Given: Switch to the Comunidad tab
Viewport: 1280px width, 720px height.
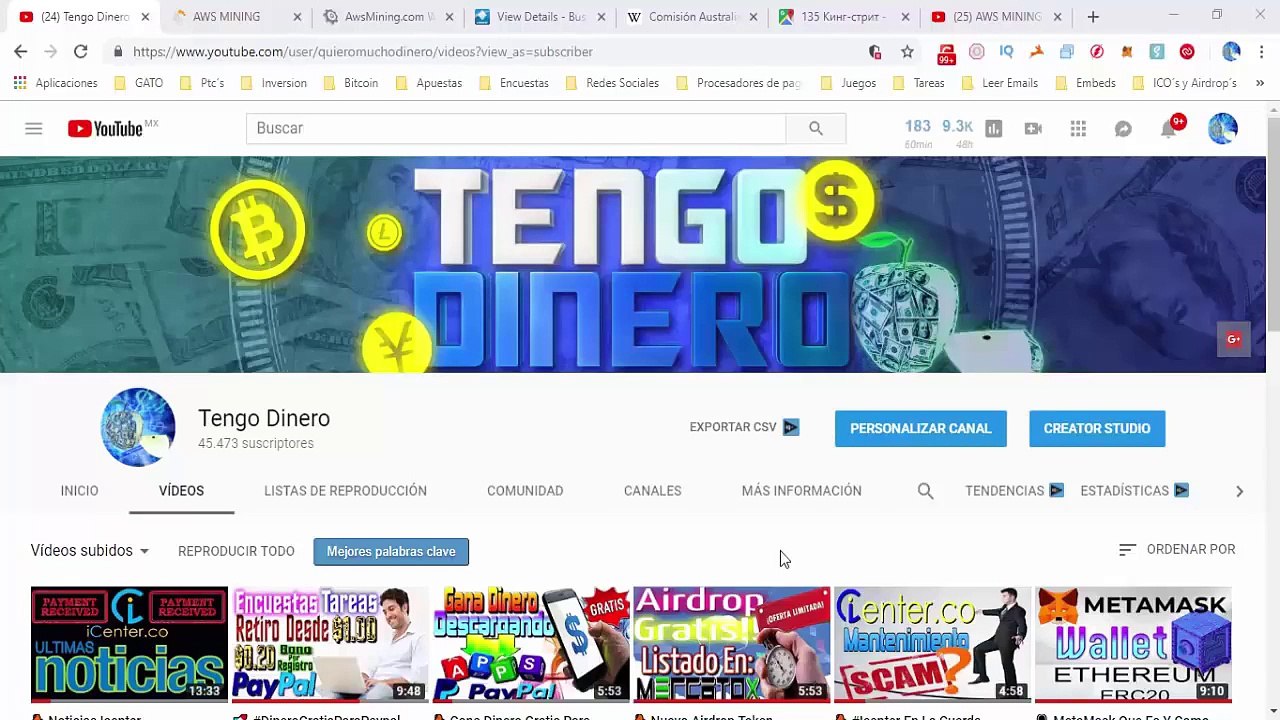Looking at the screenshot, I should pos(525,491).
